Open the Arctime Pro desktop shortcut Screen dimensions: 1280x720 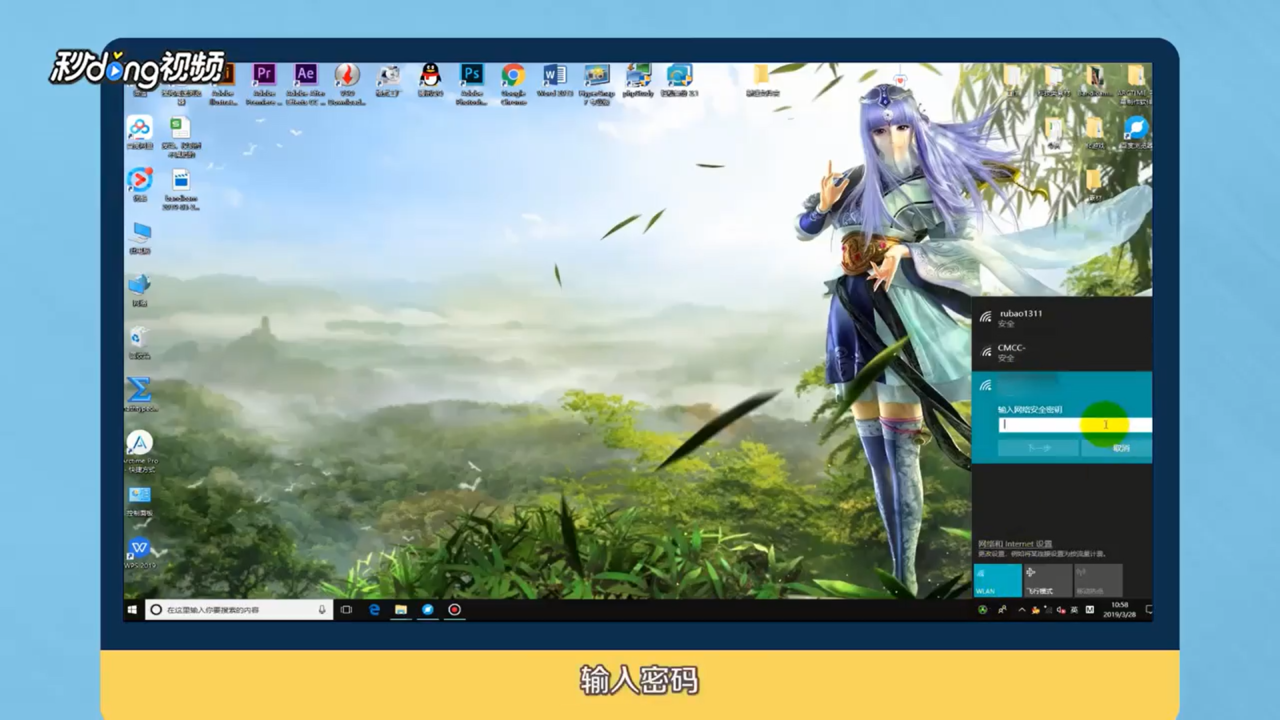139,450
